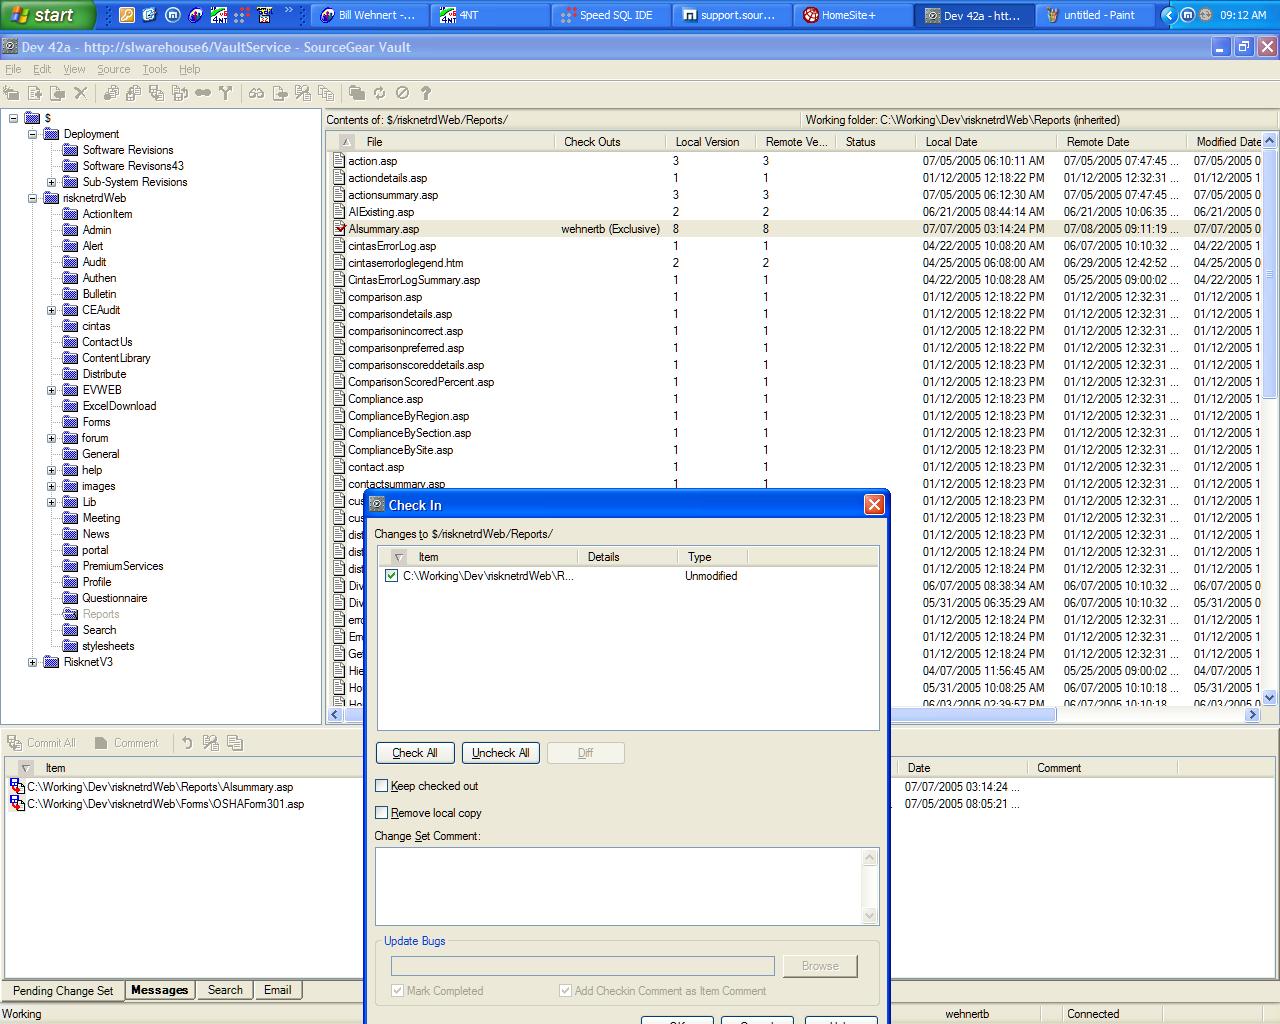Switch to the Email tab
The height and width of the screenshot is (1024, 1280).
(277, 990)
